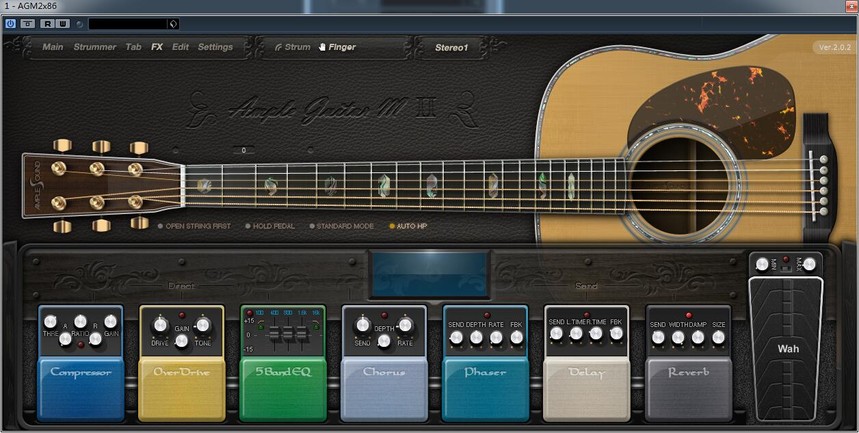This screenshot has width=859, height=433.
Task: Toggle the blue plugin bypass power button
Action: pos(10,24)
